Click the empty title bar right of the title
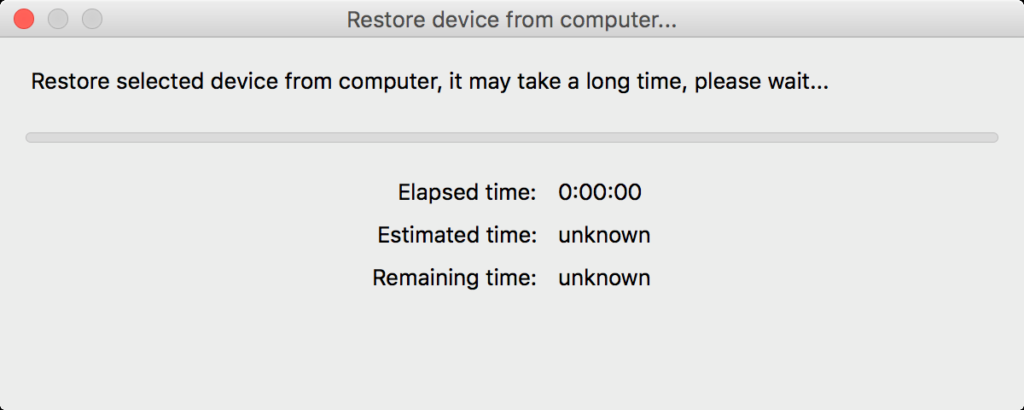The height and width of the screenshot is (410, 1024). [x=850, y=20]
